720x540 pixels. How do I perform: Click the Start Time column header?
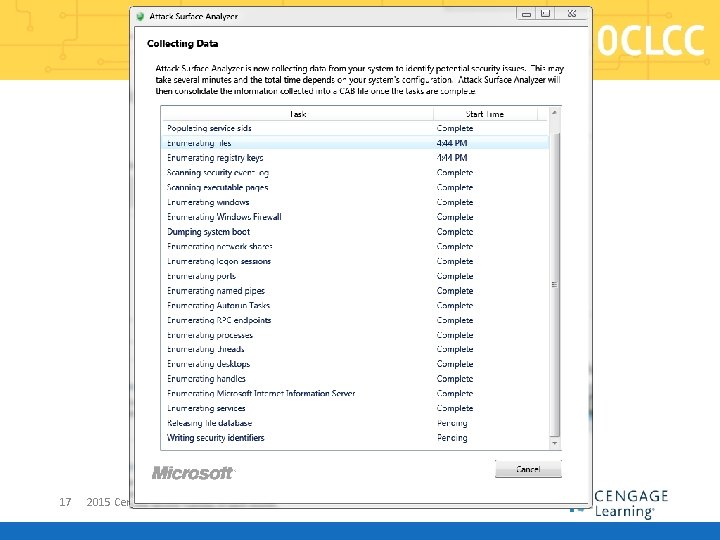[485, 114]
